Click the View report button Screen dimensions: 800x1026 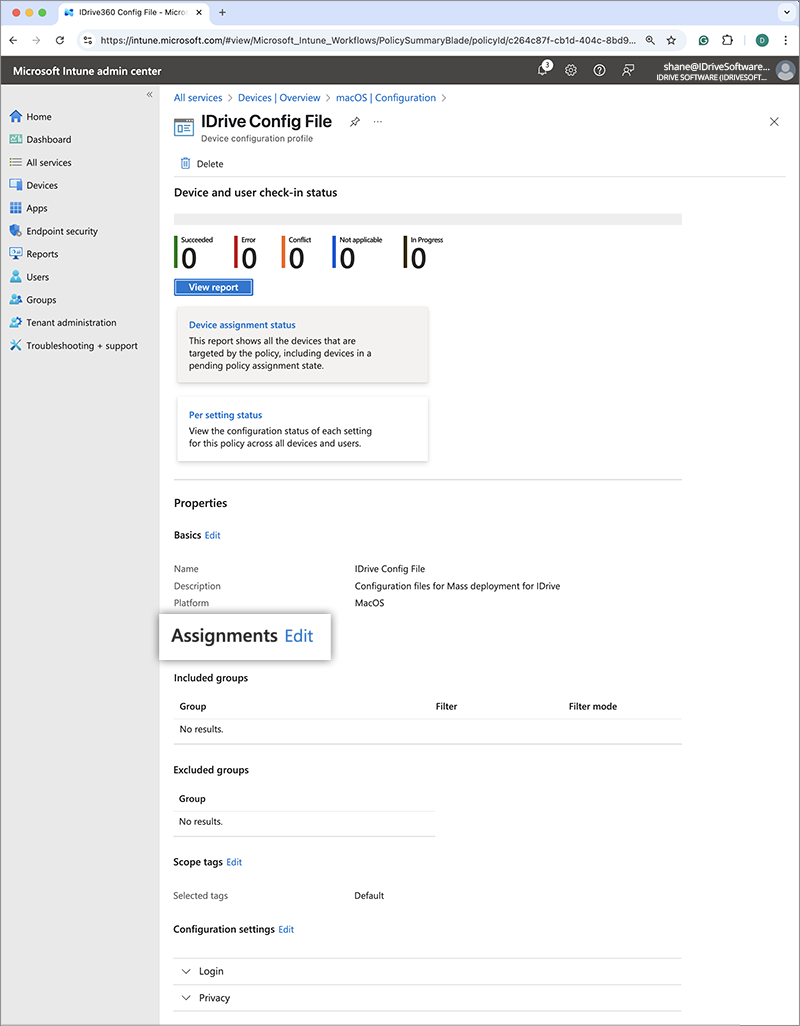coord(213,287)
